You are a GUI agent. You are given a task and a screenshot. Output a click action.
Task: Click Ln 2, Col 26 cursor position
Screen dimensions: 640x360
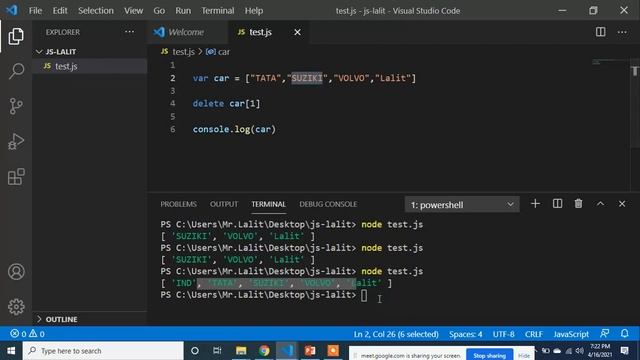click(396, 334)
